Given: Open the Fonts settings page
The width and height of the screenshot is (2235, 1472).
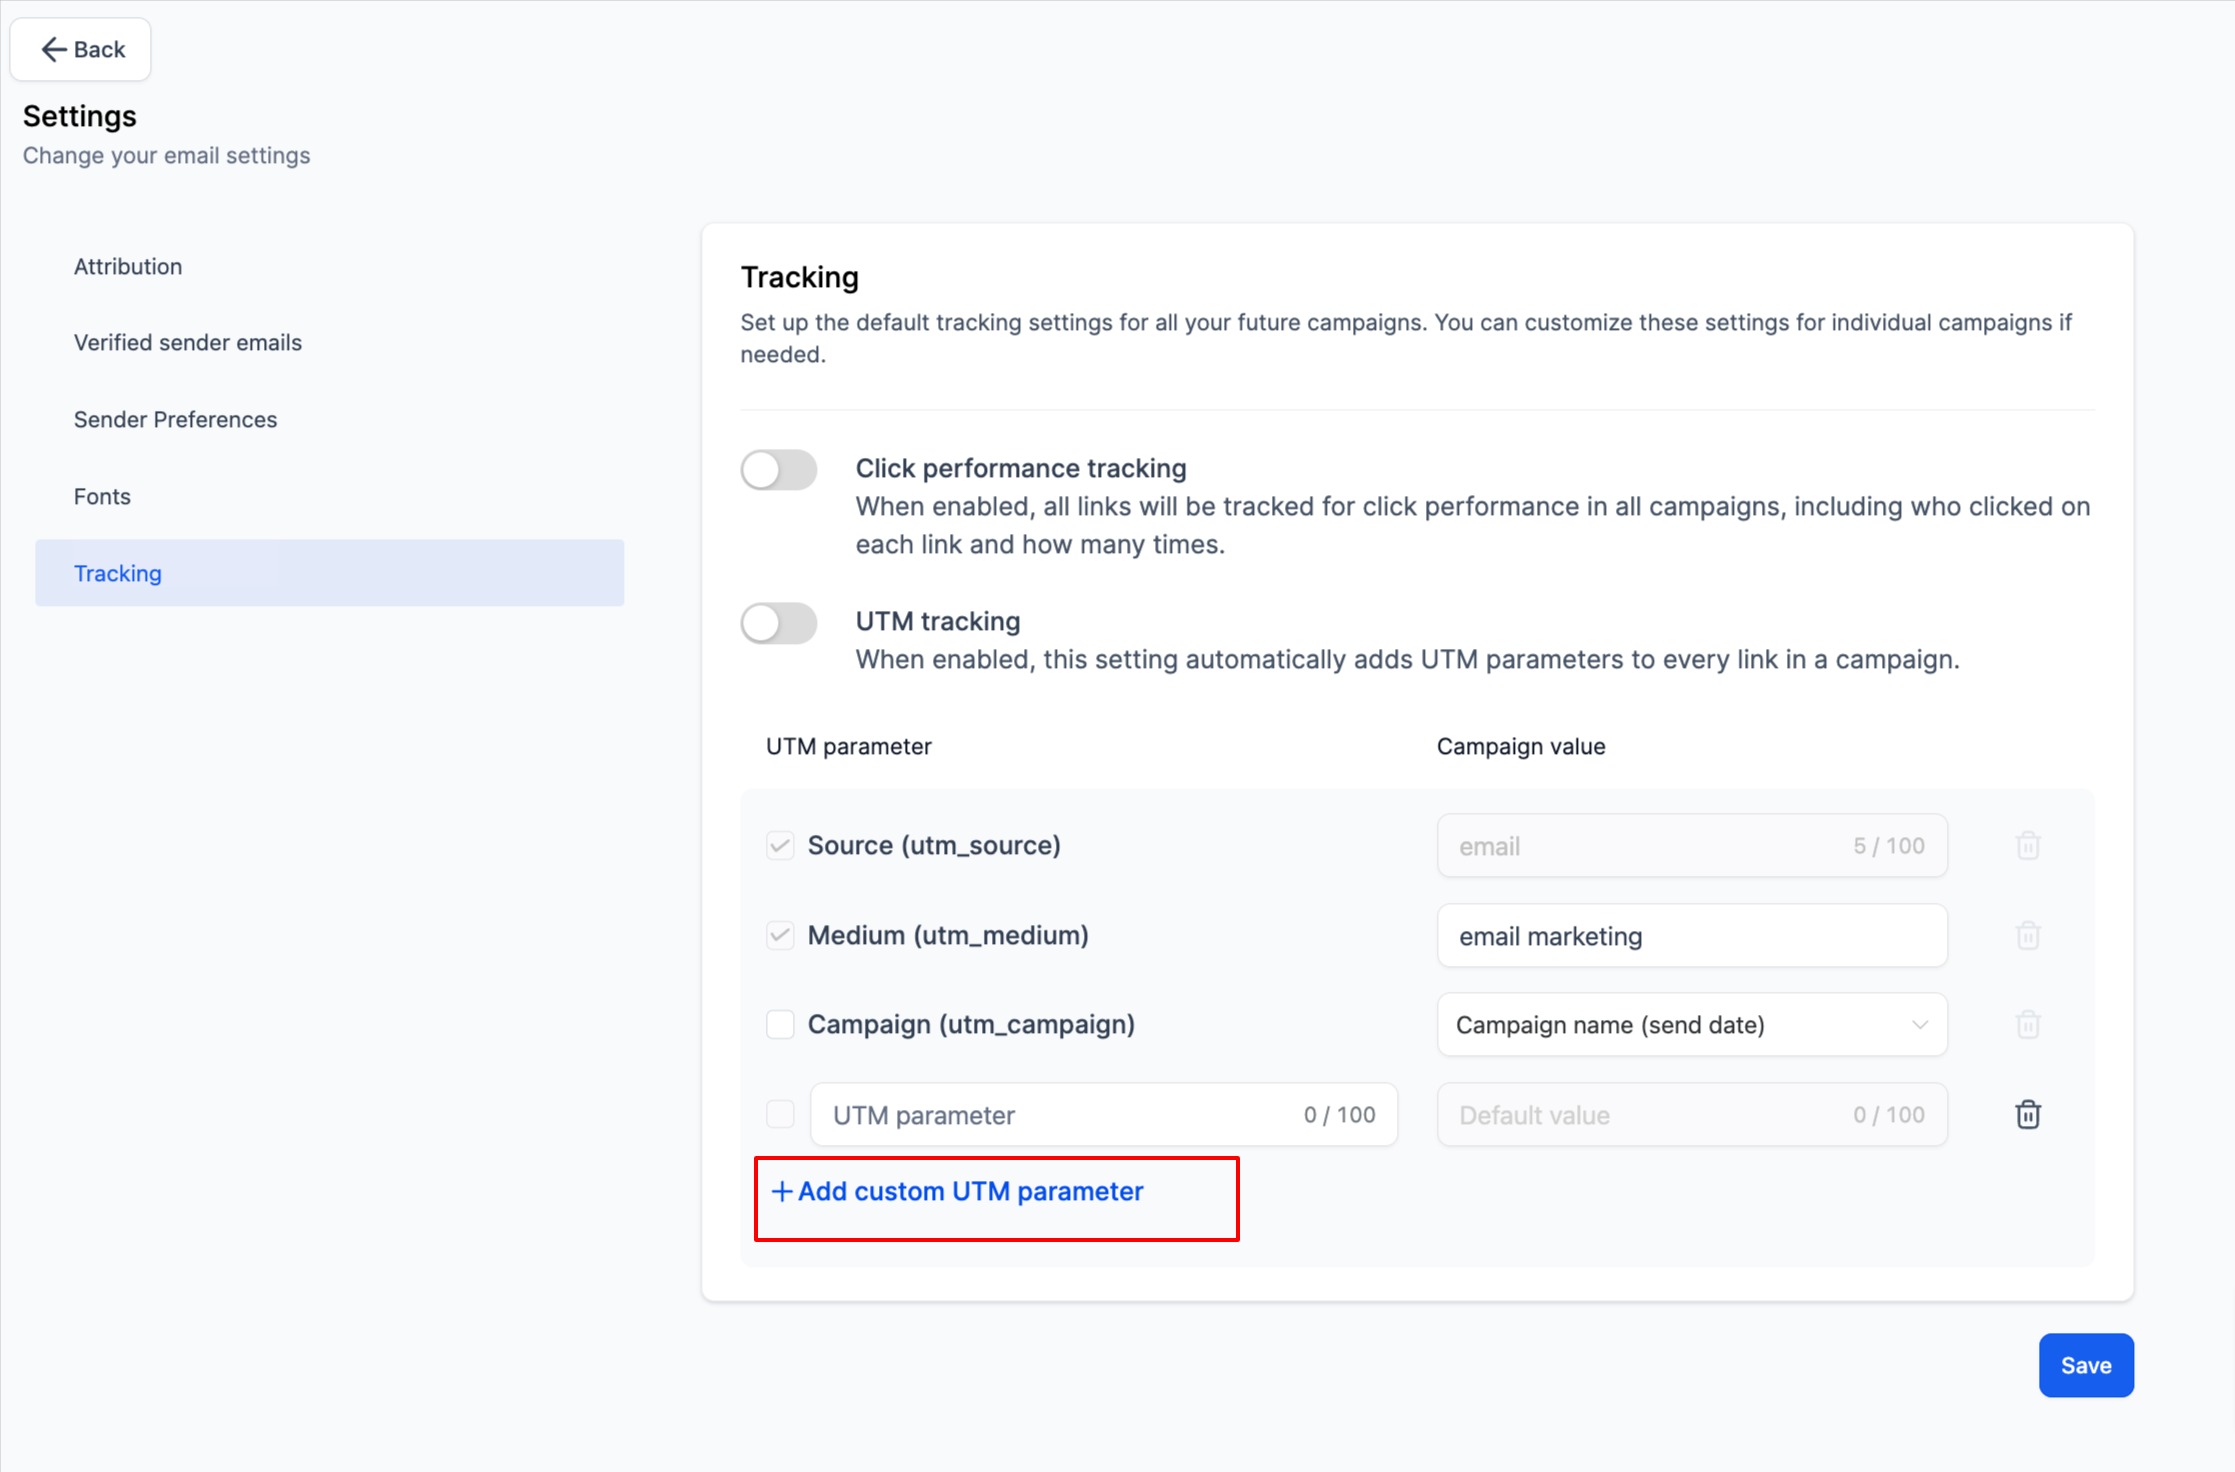Looking at the screenshot, I should point(102,496).
